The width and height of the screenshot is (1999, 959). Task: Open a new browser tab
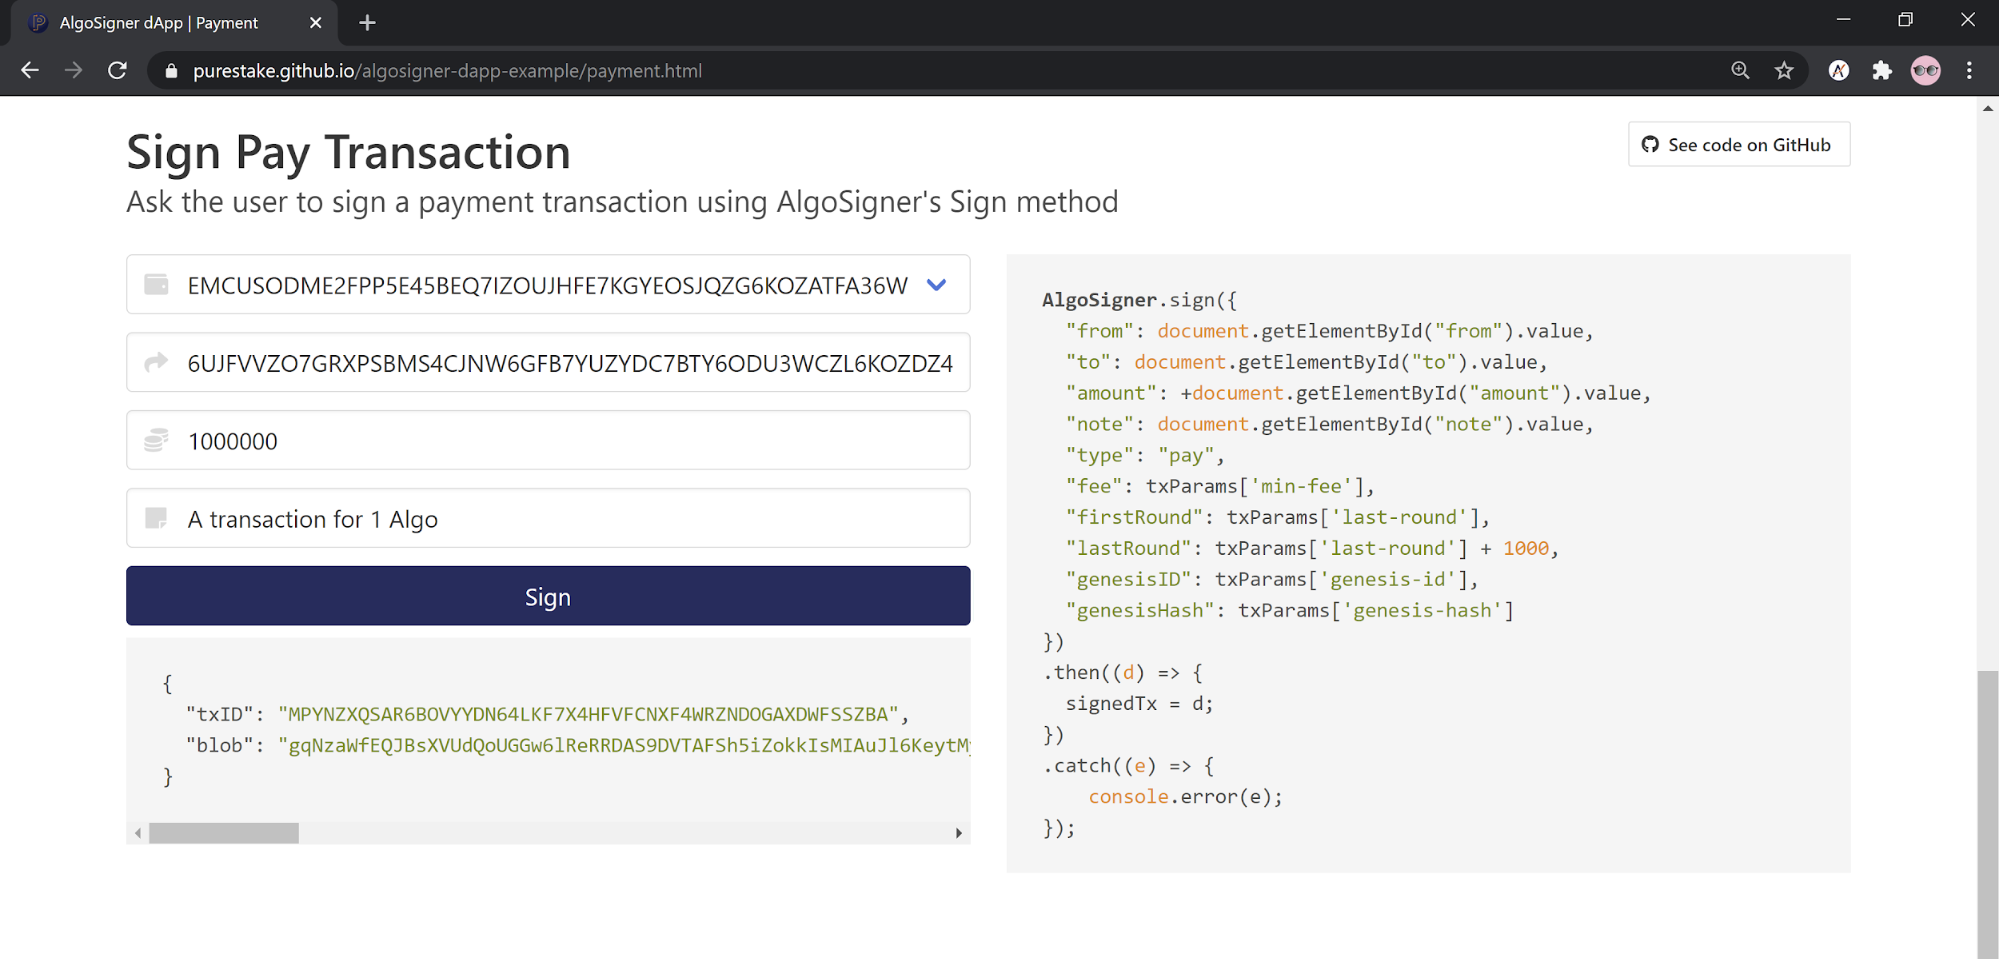(x=366, y=22)
